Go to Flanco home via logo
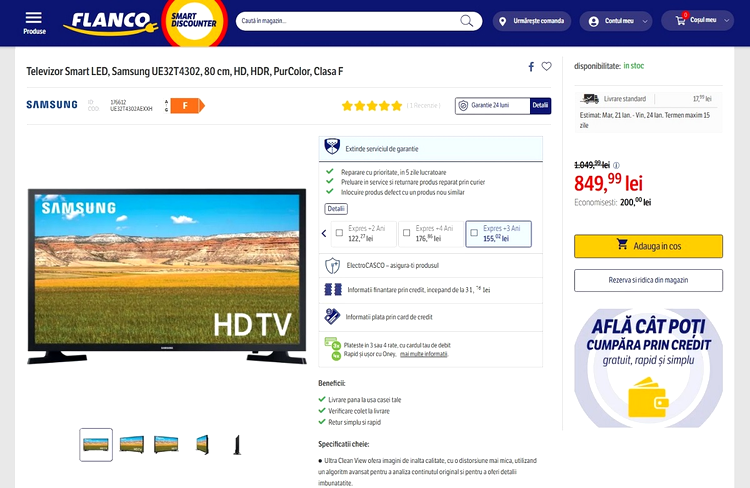750x488 pixels. [x=110, y=23]
